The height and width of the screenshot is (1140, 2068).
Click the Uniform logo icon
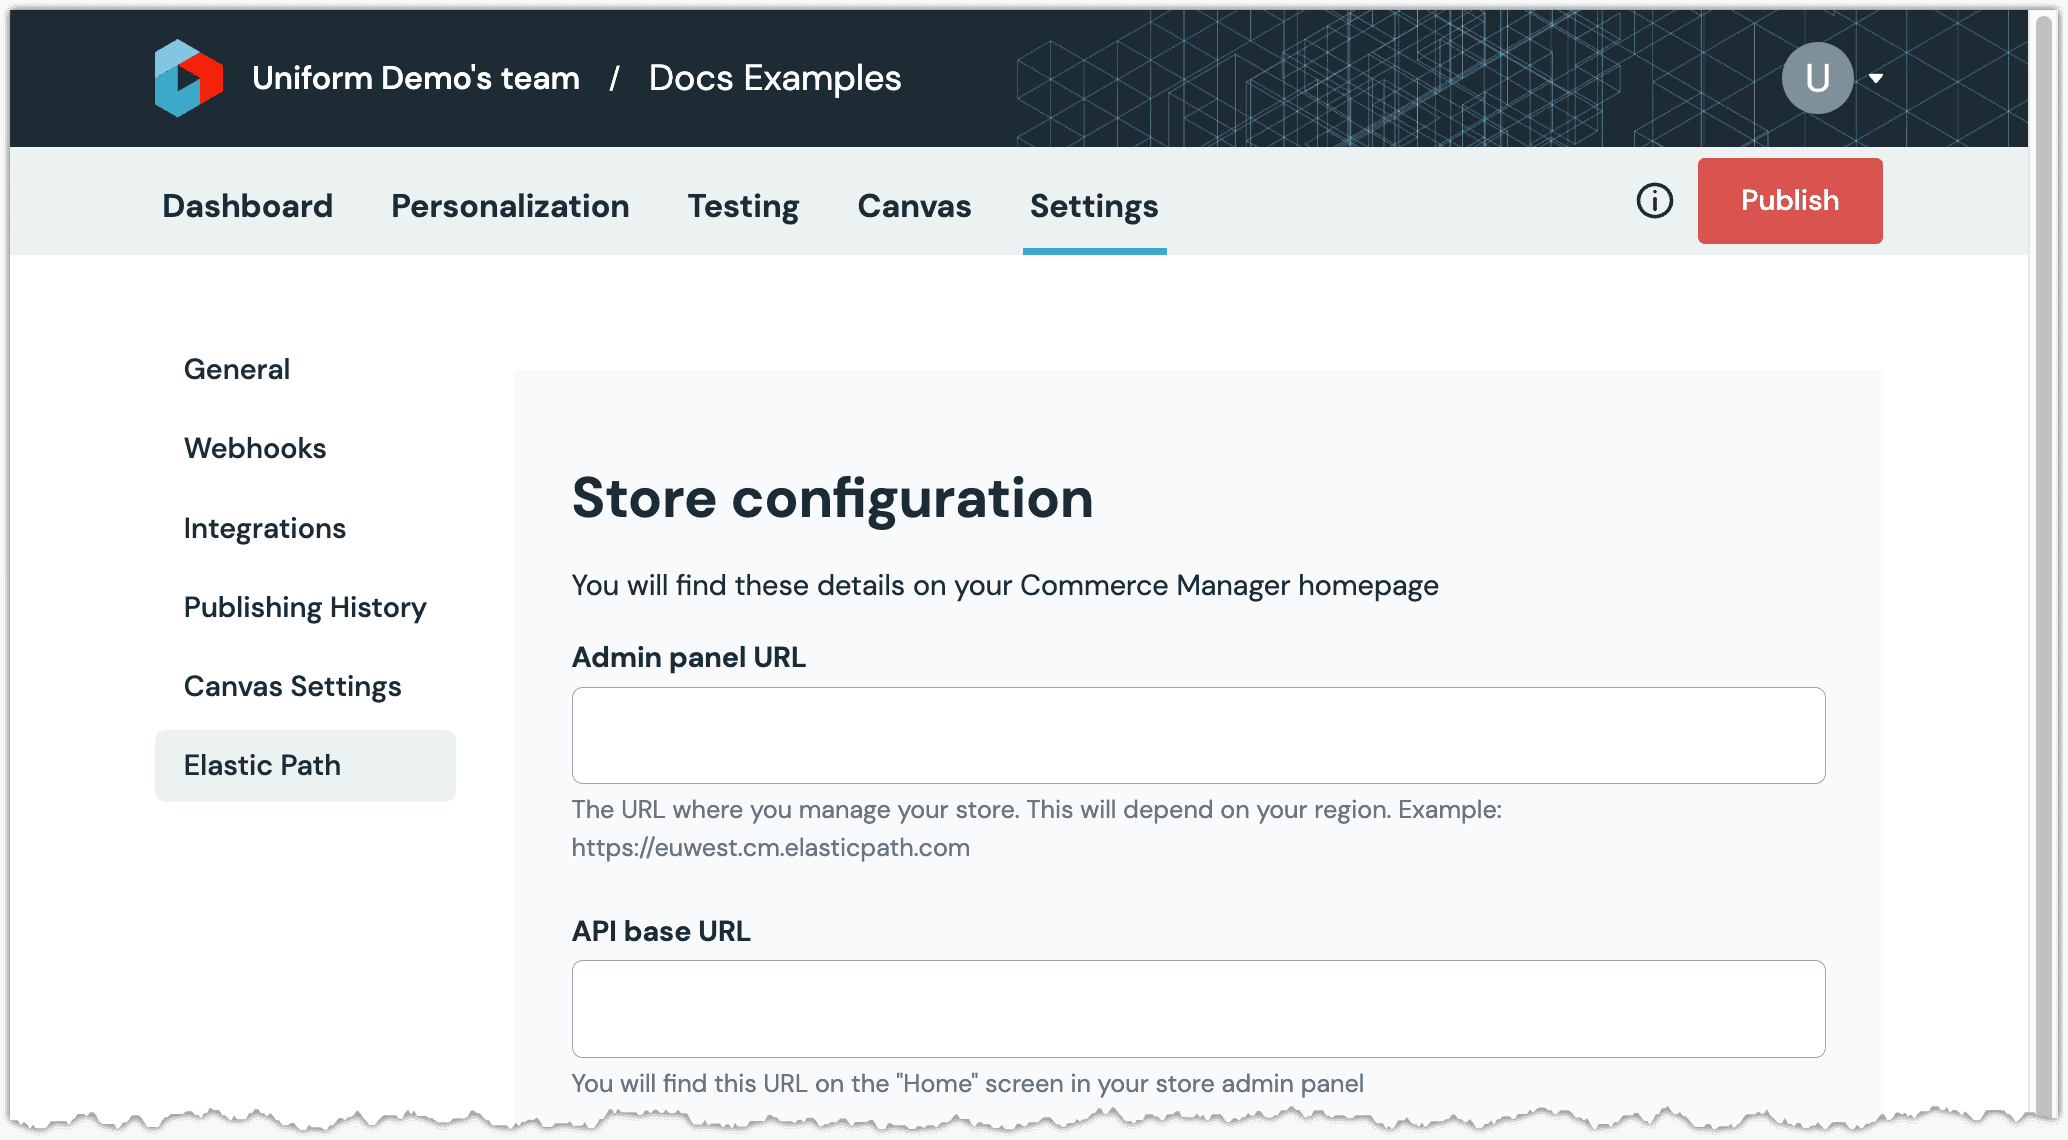coord(189,78)
